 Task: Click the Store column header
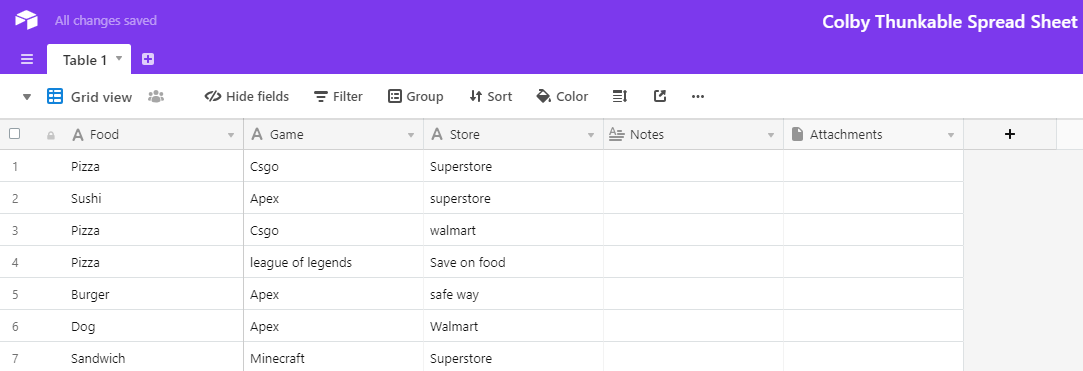coord(514,134)
